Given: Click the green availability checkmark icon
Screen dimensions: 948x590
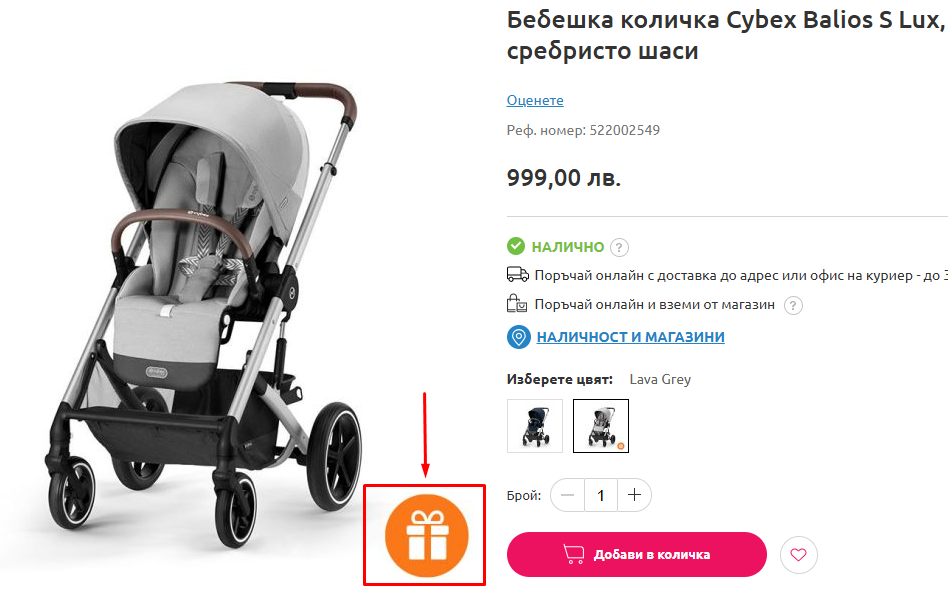Looking at the screenshot, I should pos(516,246).
